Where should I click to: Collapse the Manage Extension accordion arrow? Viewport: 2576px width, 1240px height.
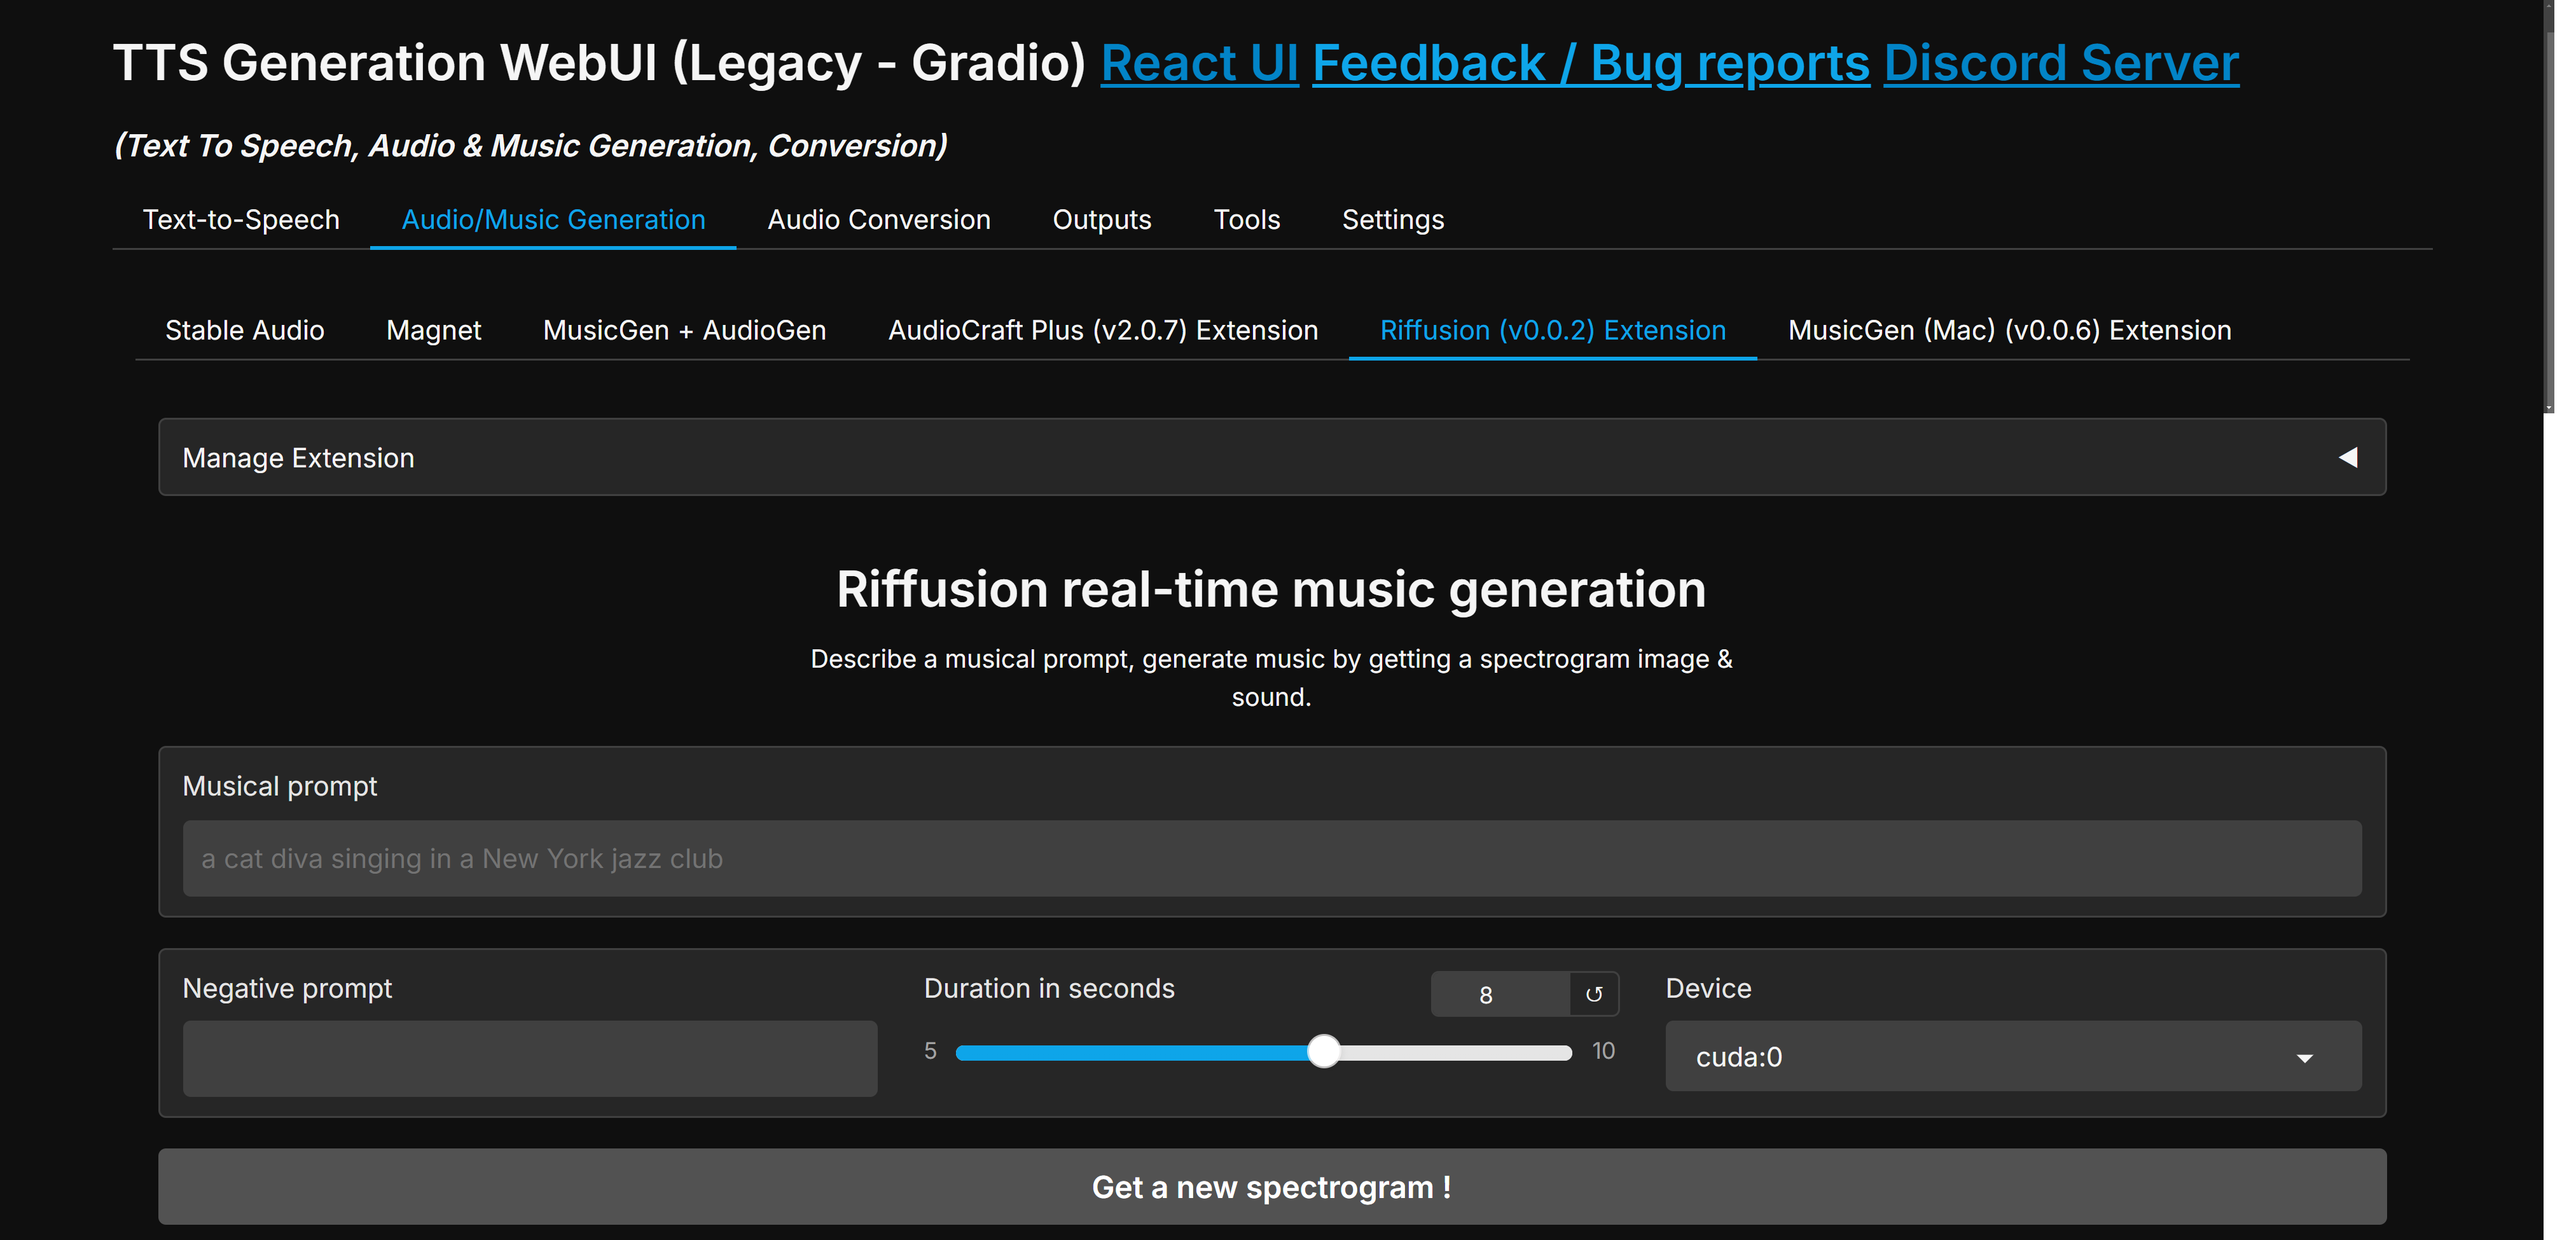(x=2347, y=457)
